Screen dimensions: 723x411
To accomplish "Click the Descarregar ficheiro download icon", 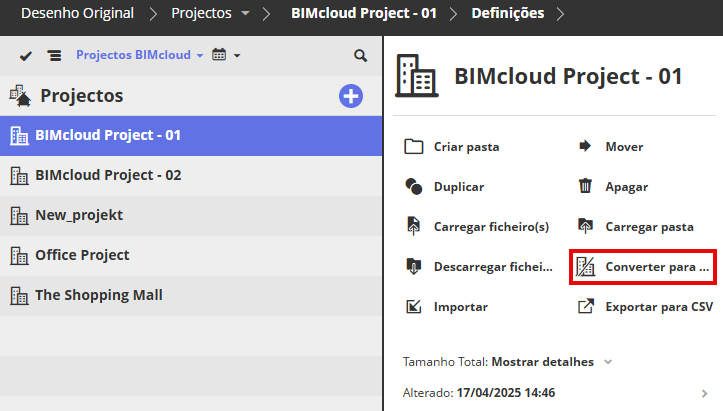I will click(x=414, y=267).
